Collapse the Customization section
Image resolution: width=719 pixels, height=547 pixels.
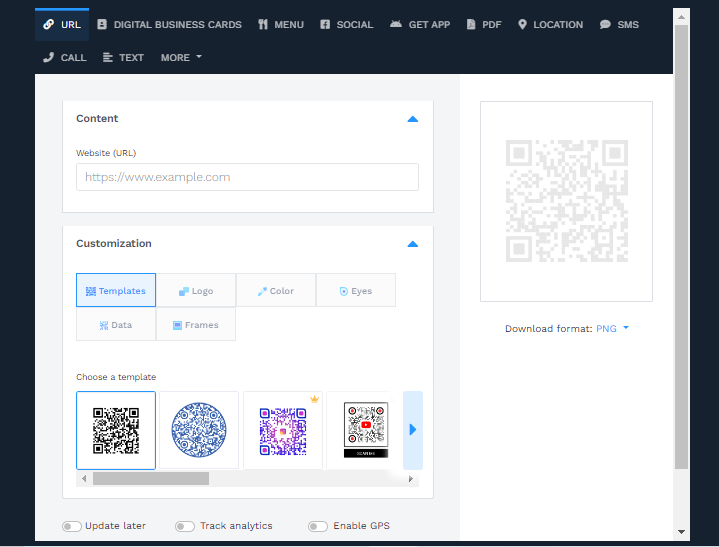(x=413, y=244)
